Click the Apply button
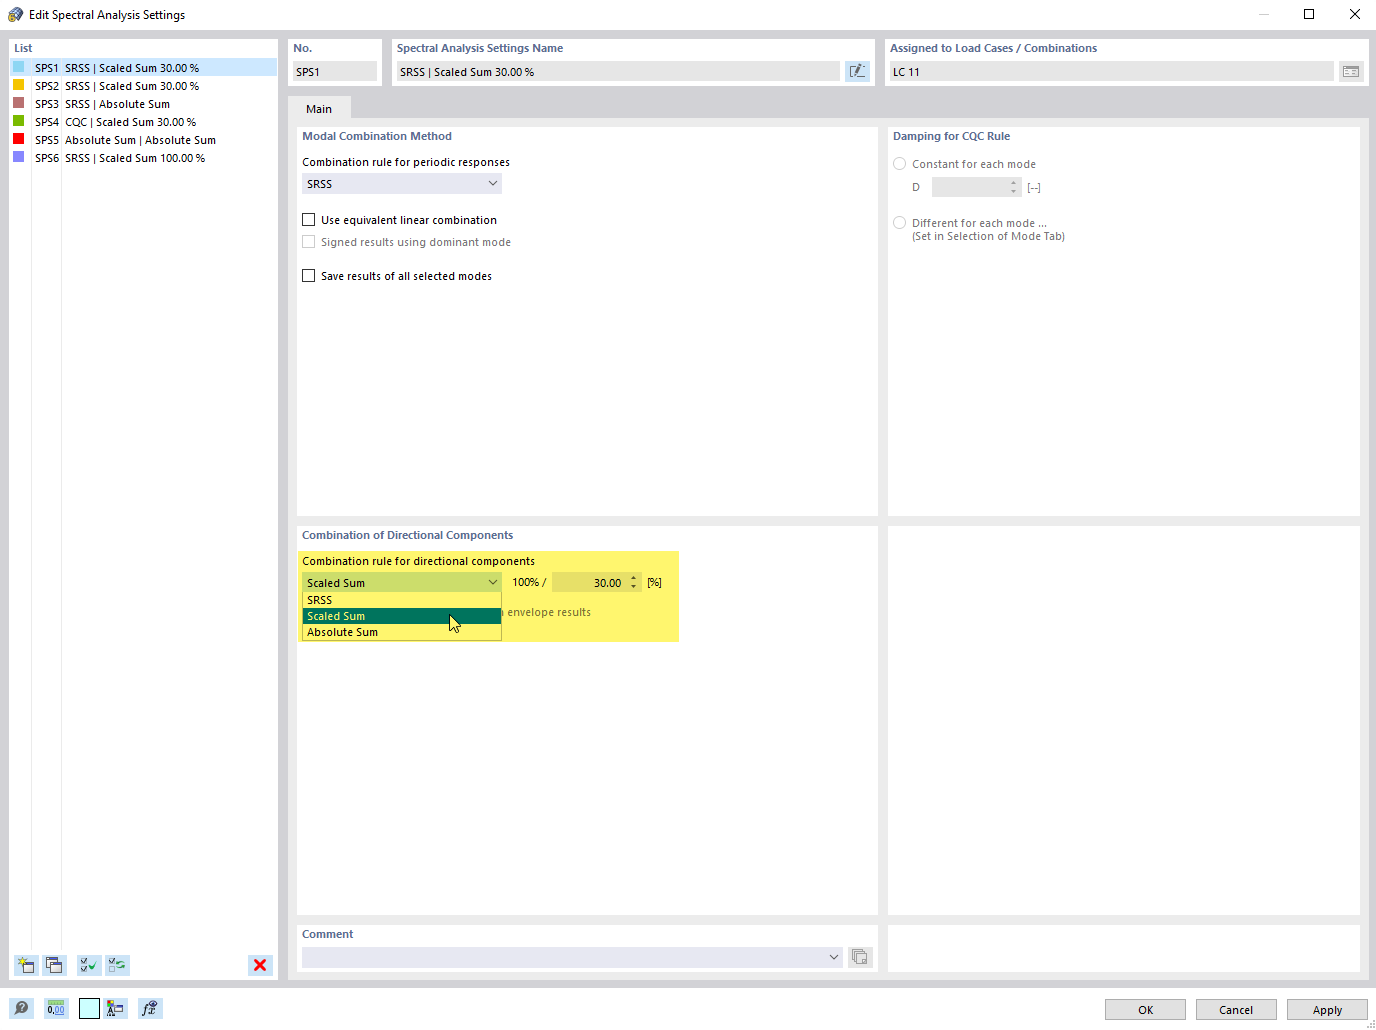The width and height of the screenshot is (1376, 1030). tap(1327, 1010)
